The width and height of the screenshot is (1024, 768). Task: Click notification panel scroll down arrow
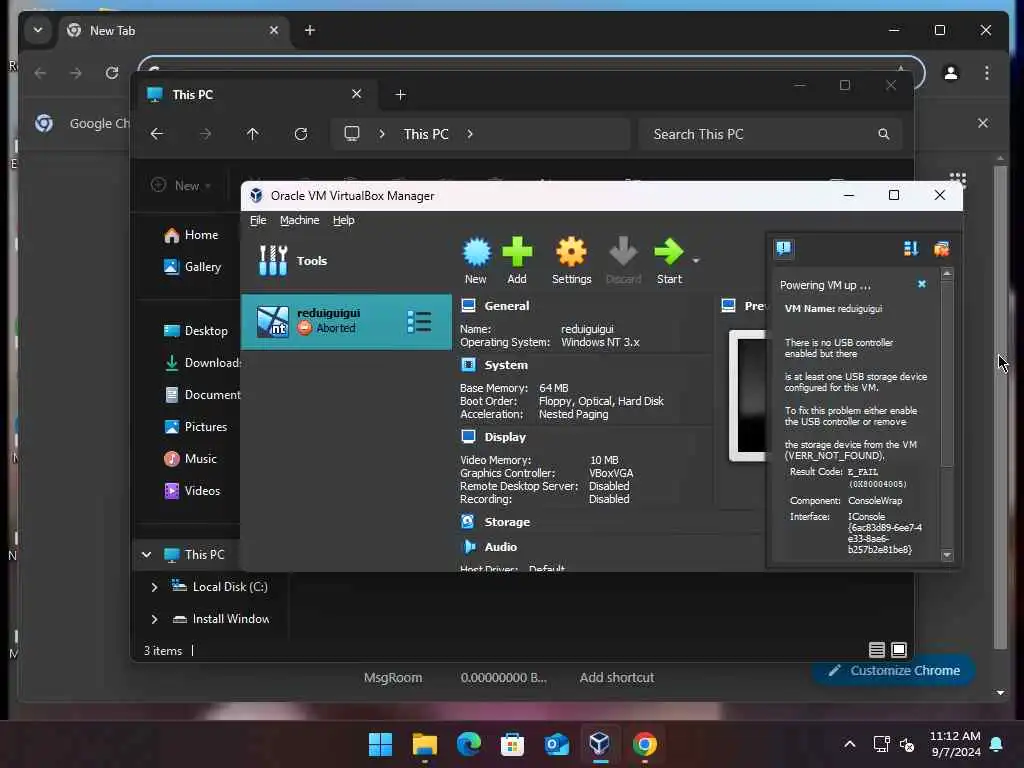click(x=947, y=555)
